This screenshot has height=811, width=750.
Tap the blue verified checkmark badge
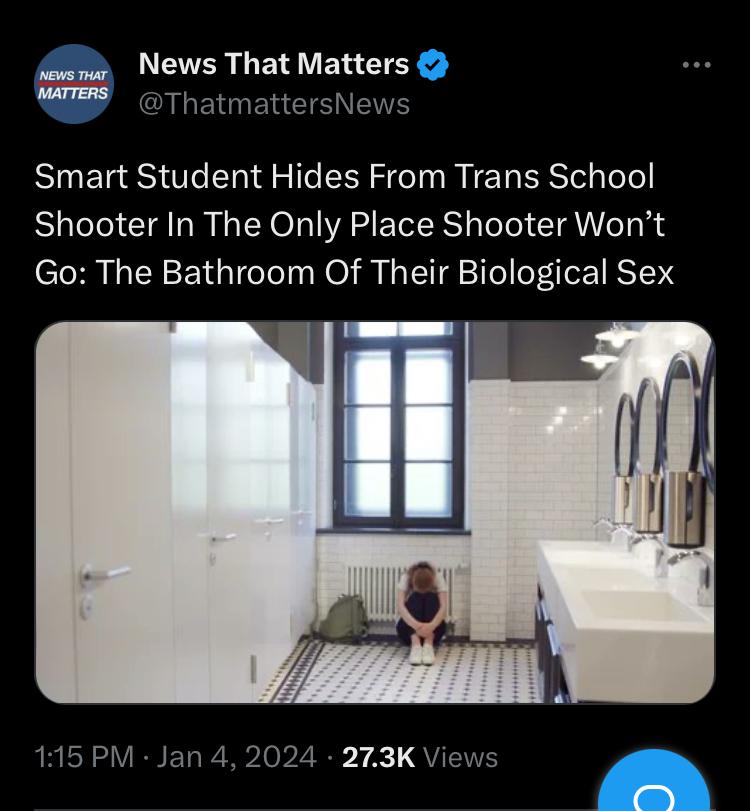pyautogui.click(x=432, y=65)
